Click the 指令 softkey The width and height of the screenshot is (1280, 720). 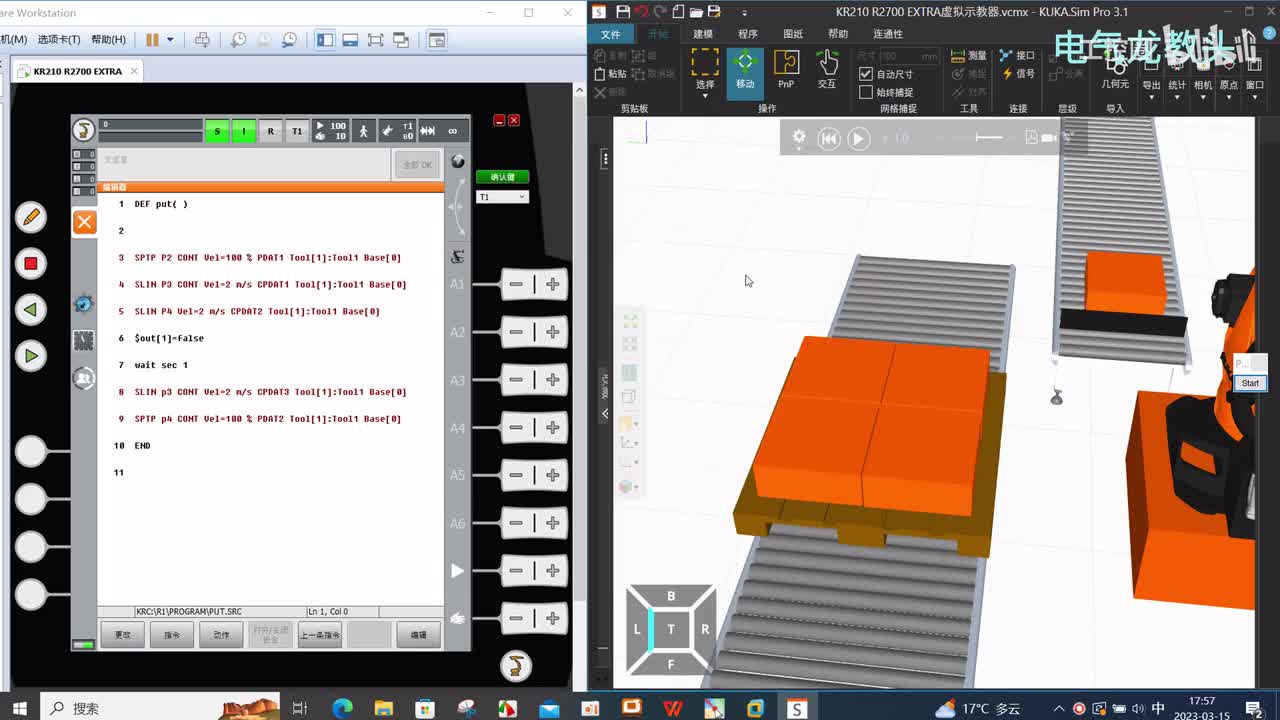pos(172,634)
